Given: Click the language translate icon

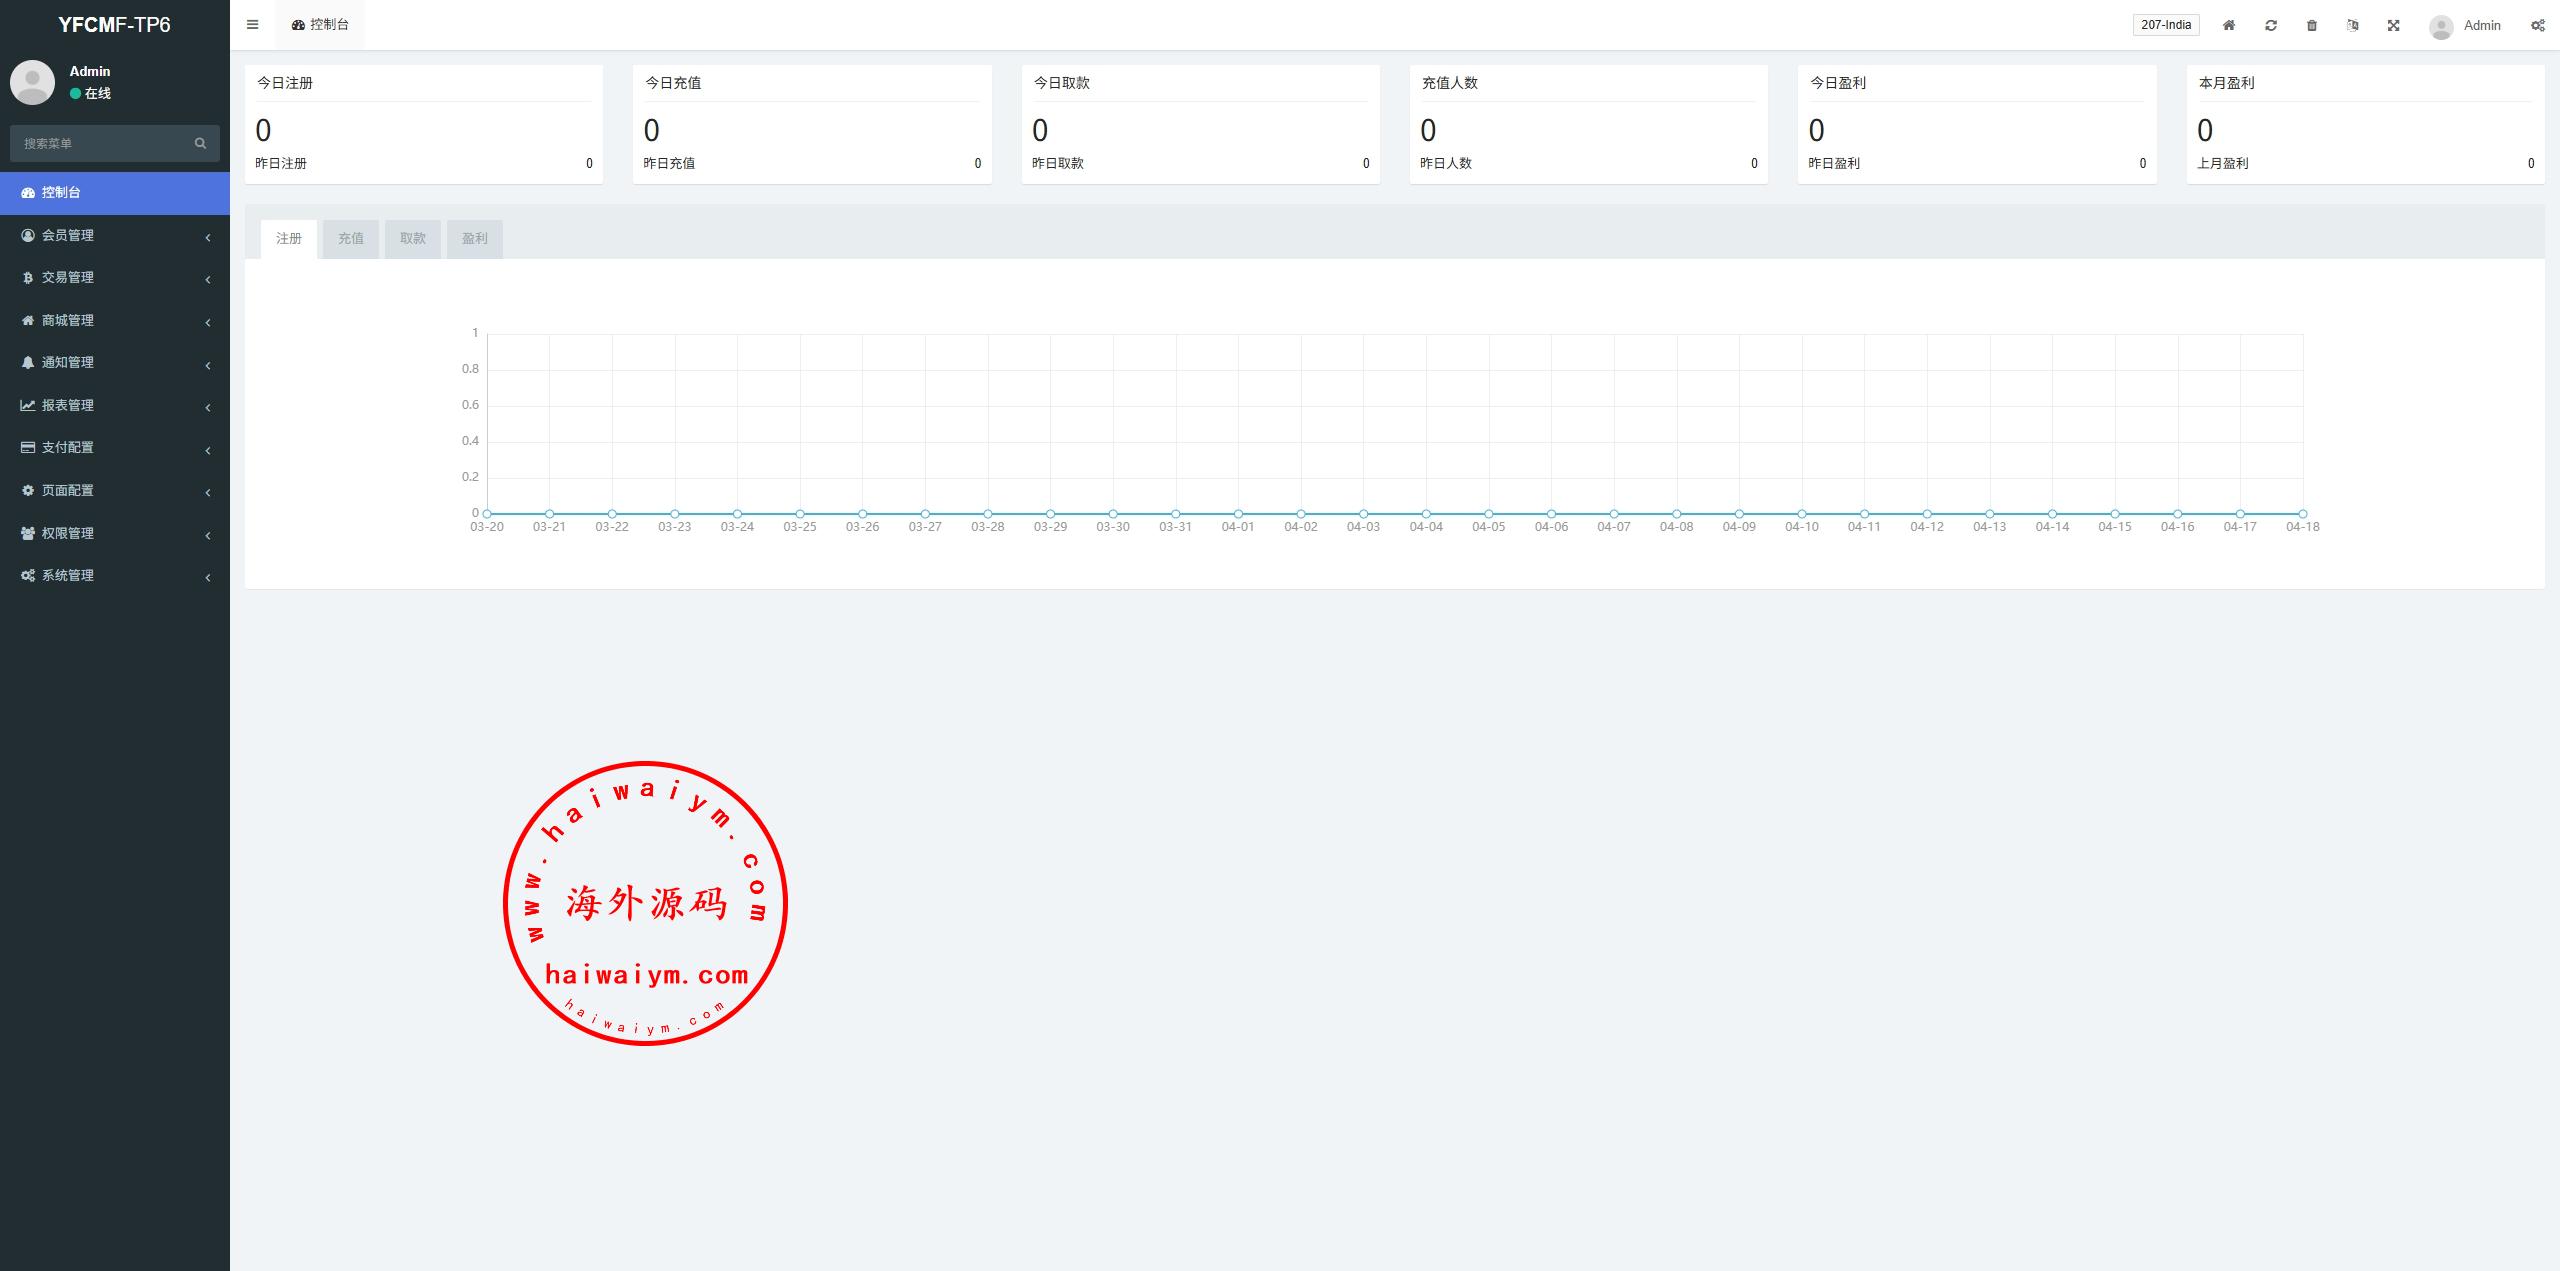Looking at the screenshot, I should (2353, 26).
